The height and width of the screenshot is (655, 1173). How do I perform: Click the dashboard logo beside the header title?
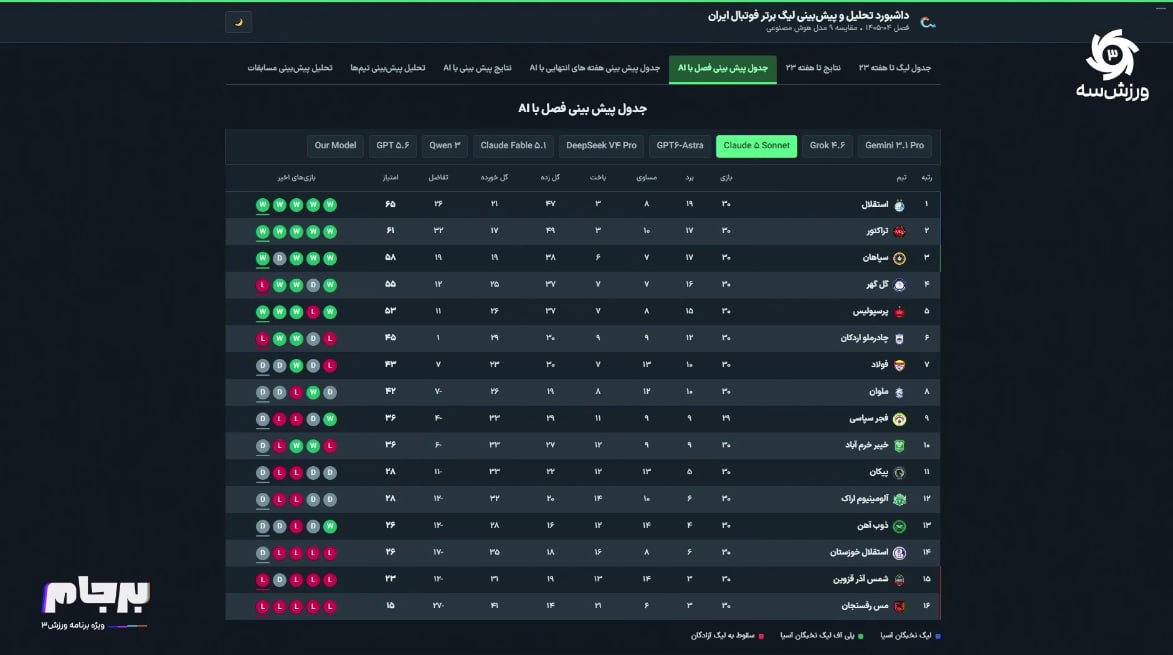[928, 22]
